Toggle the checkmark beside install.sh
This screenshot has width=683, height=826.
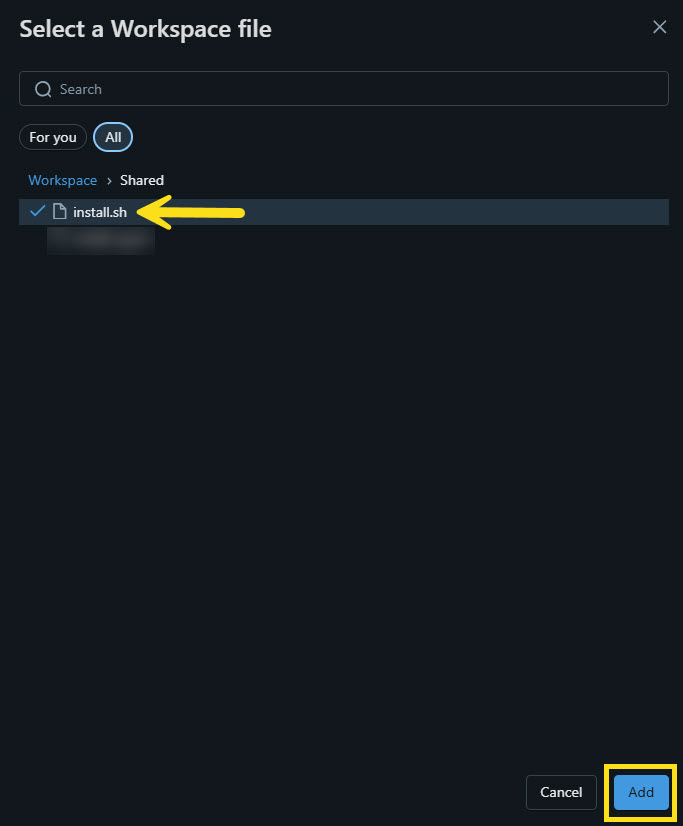click(x=37, y=211)
